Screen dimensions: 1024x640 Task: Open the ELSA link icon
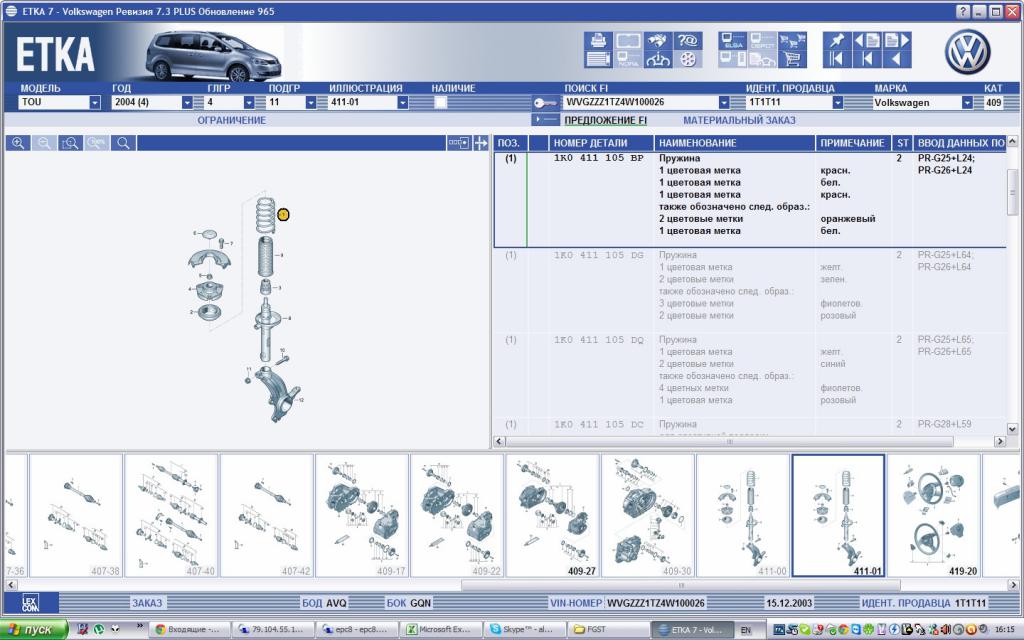[733, 40]
